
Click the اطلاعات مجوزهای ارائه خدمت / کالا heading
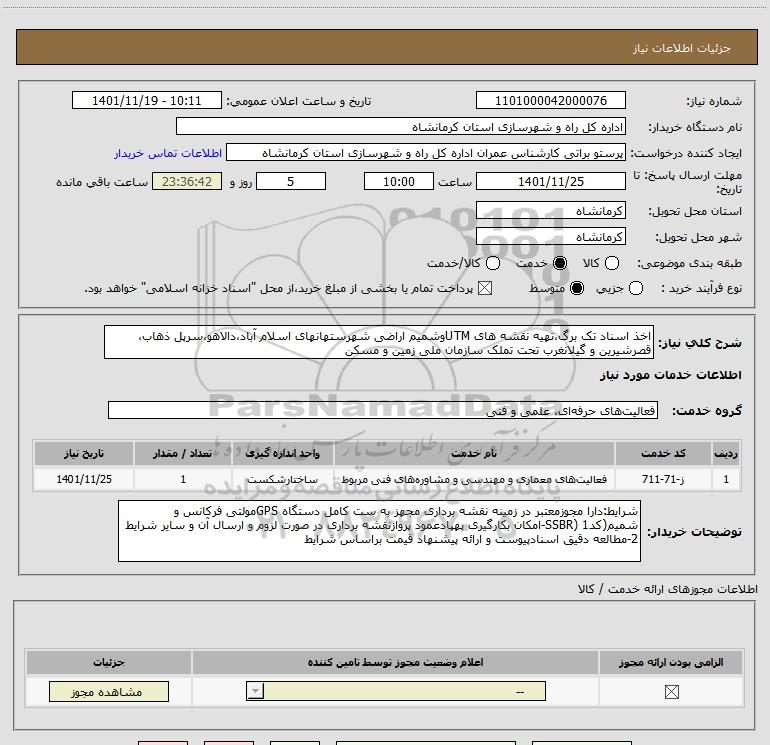667,589
